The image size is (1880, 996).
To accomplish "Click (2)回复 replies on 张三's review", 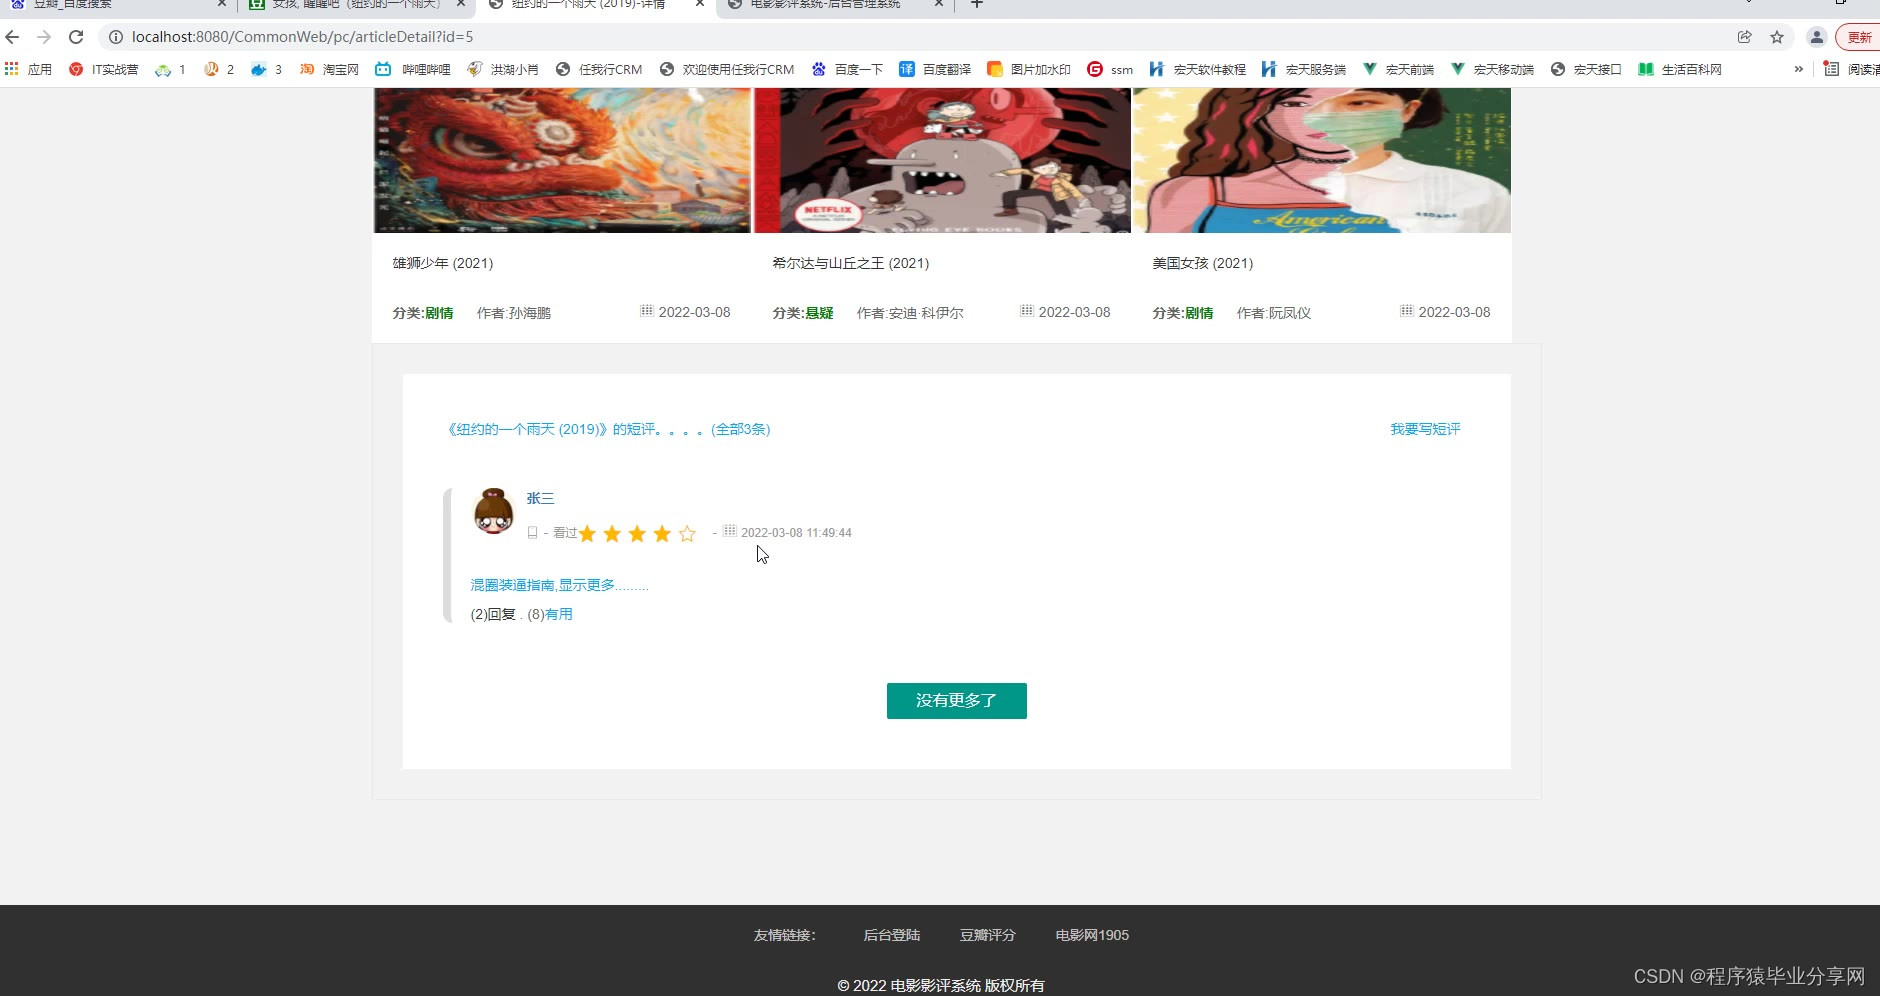I will [493, 614].
